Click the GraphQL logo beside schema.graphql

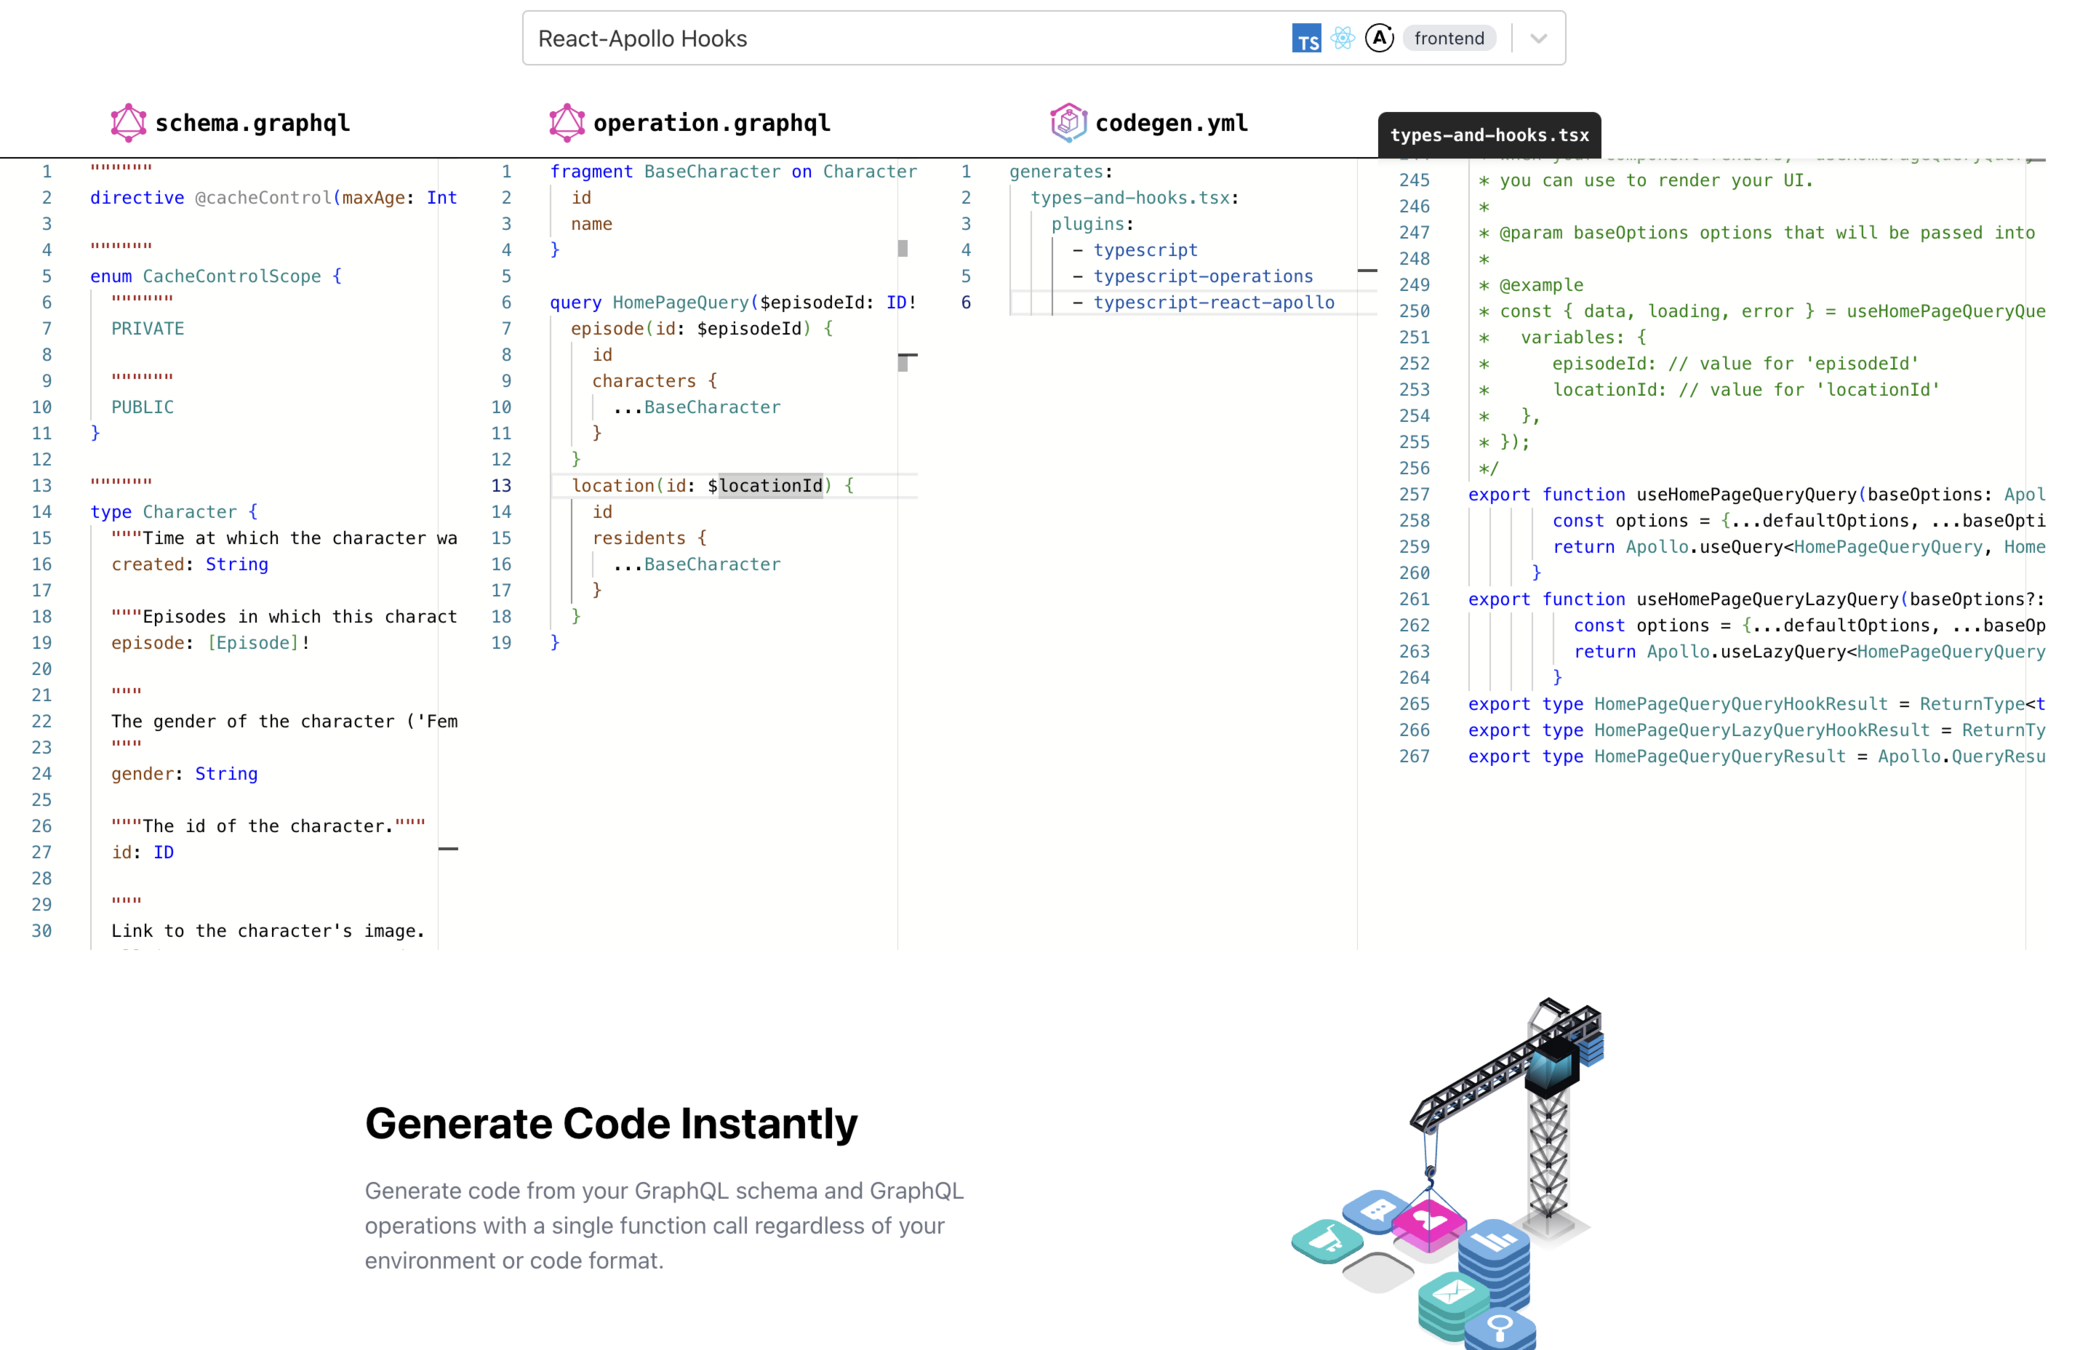tap(128, 122)
